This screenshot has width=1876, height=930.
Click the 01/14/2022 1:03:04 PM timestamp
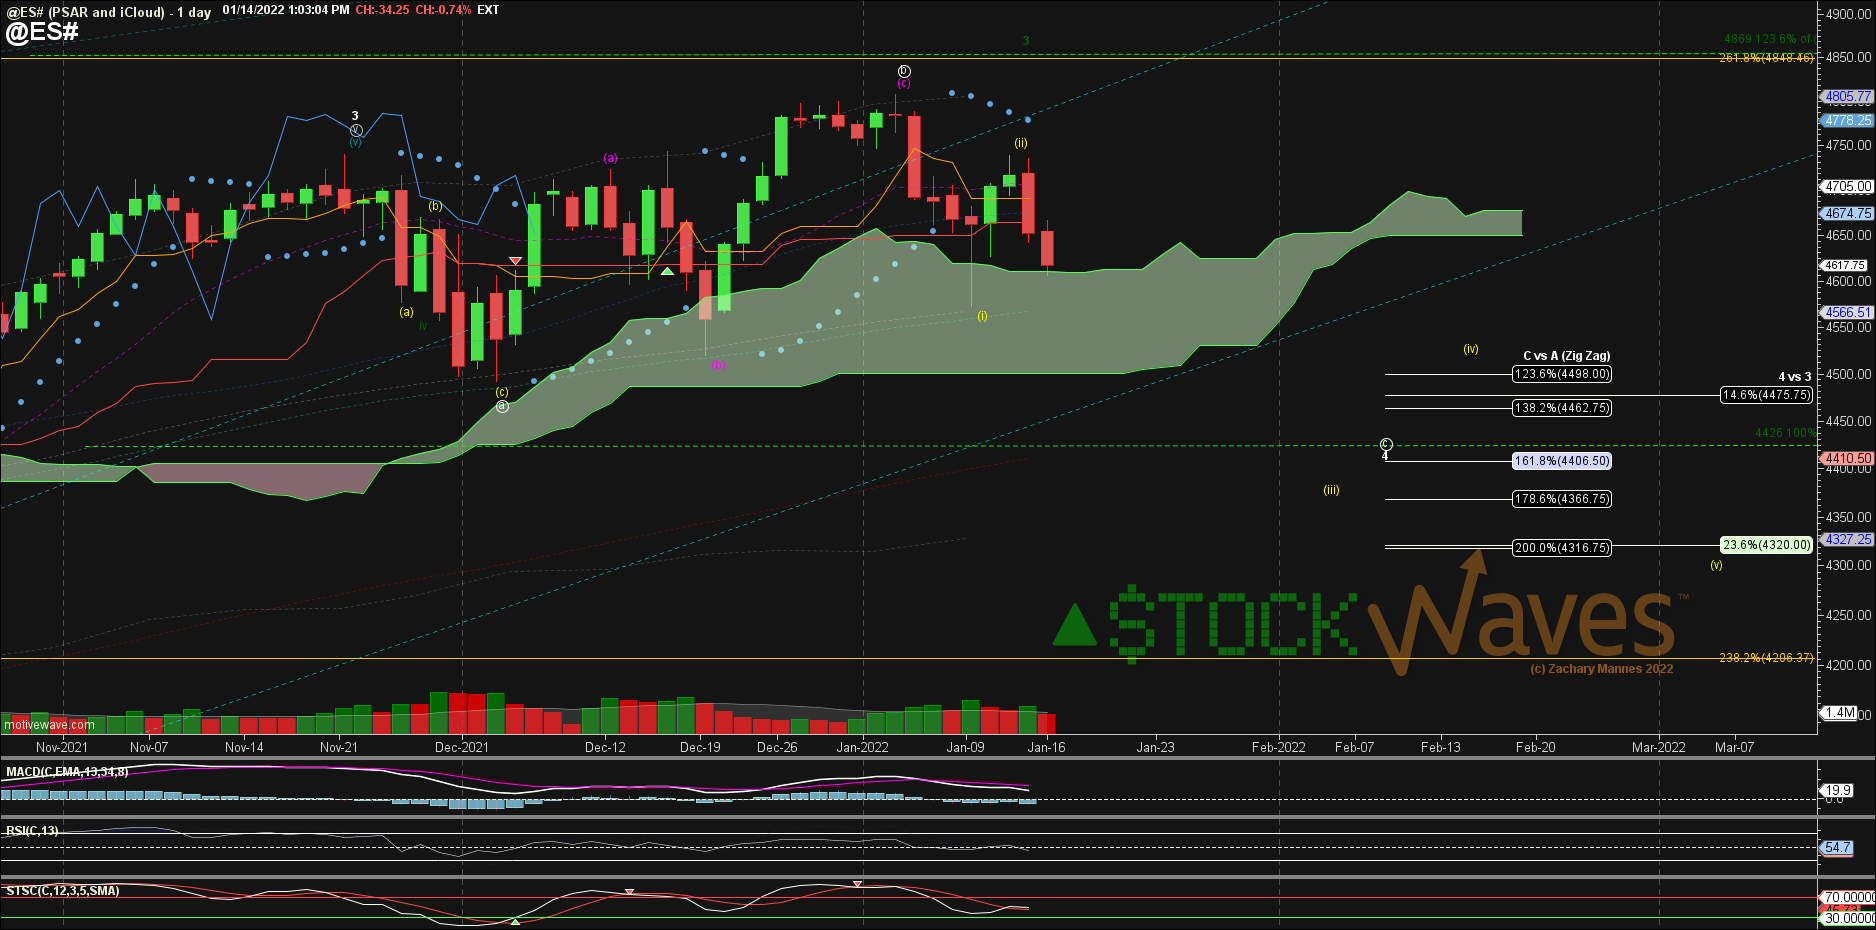286,10
